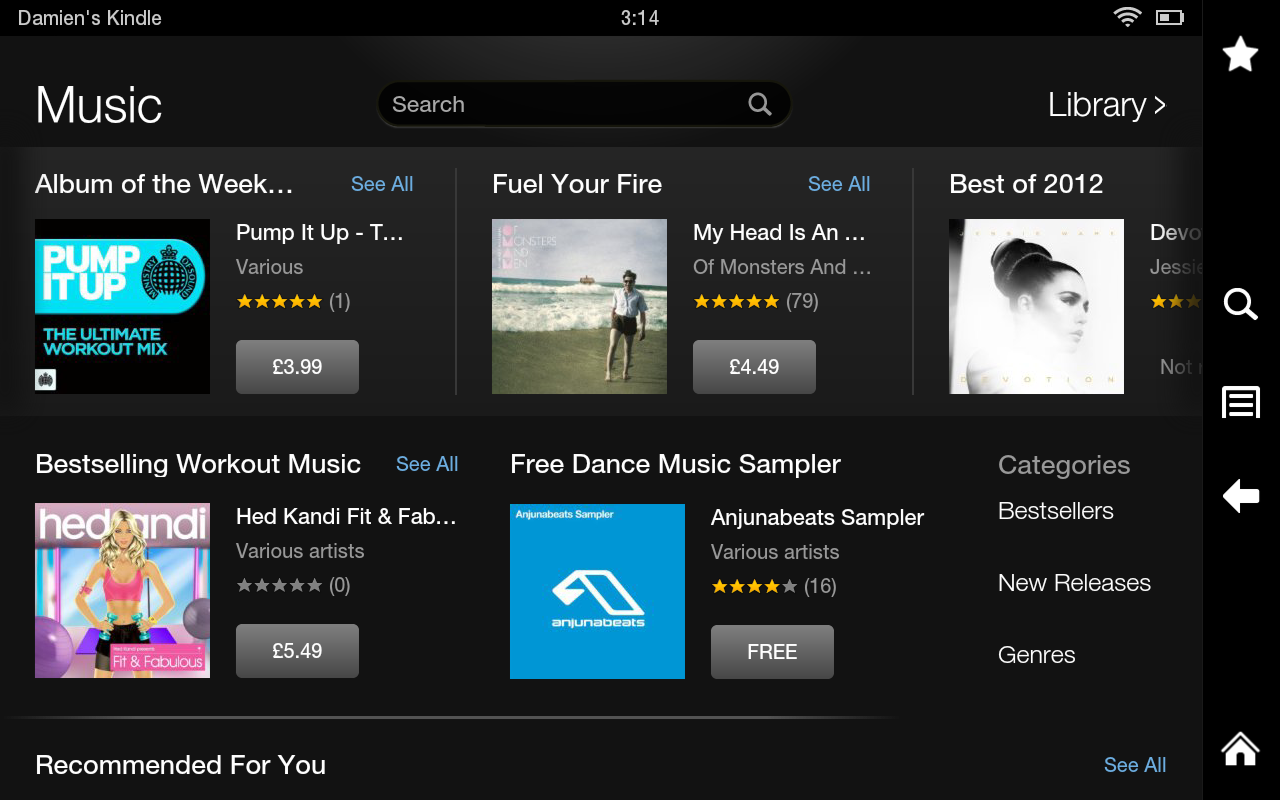See all Bestselling Workout Music
1280x800 pixels.
(x=427, y=464)
